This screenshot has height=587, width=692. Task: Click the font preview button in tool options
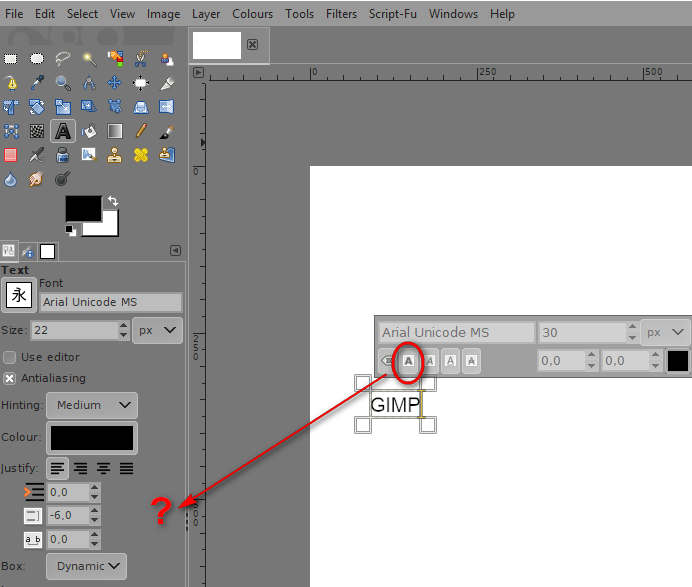pyautogui.click(x=19, y=295)
